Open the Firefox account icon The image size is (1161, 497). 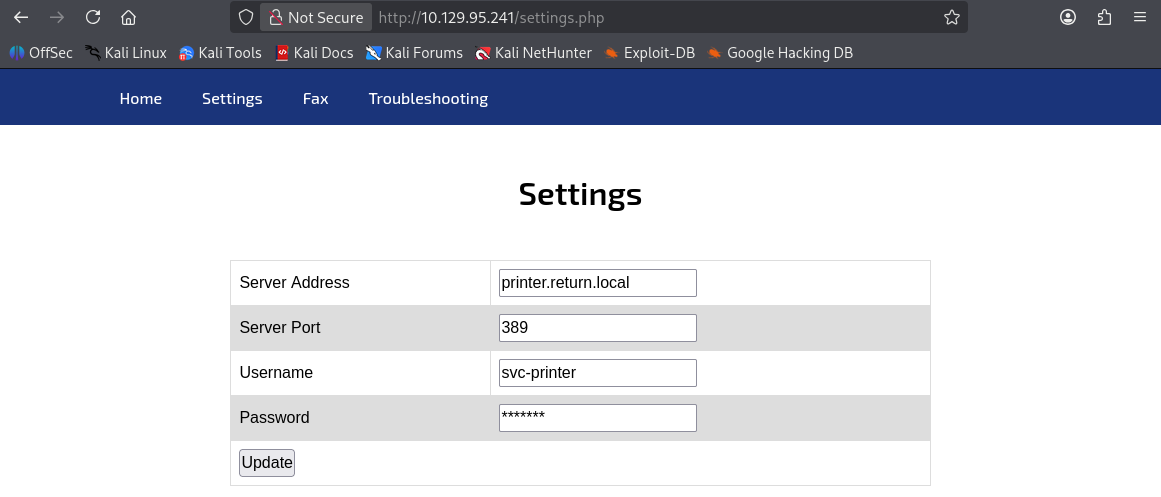click(1068, 17)
